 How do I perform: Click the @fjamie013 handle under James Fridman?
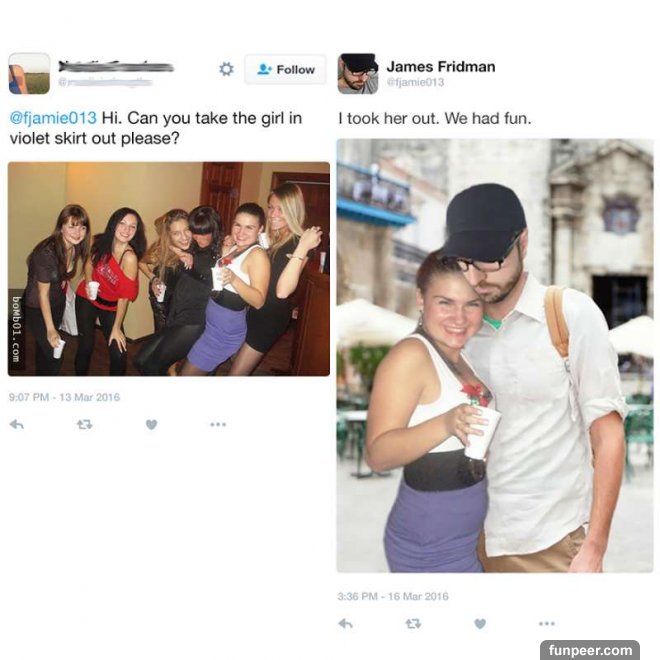415,82
